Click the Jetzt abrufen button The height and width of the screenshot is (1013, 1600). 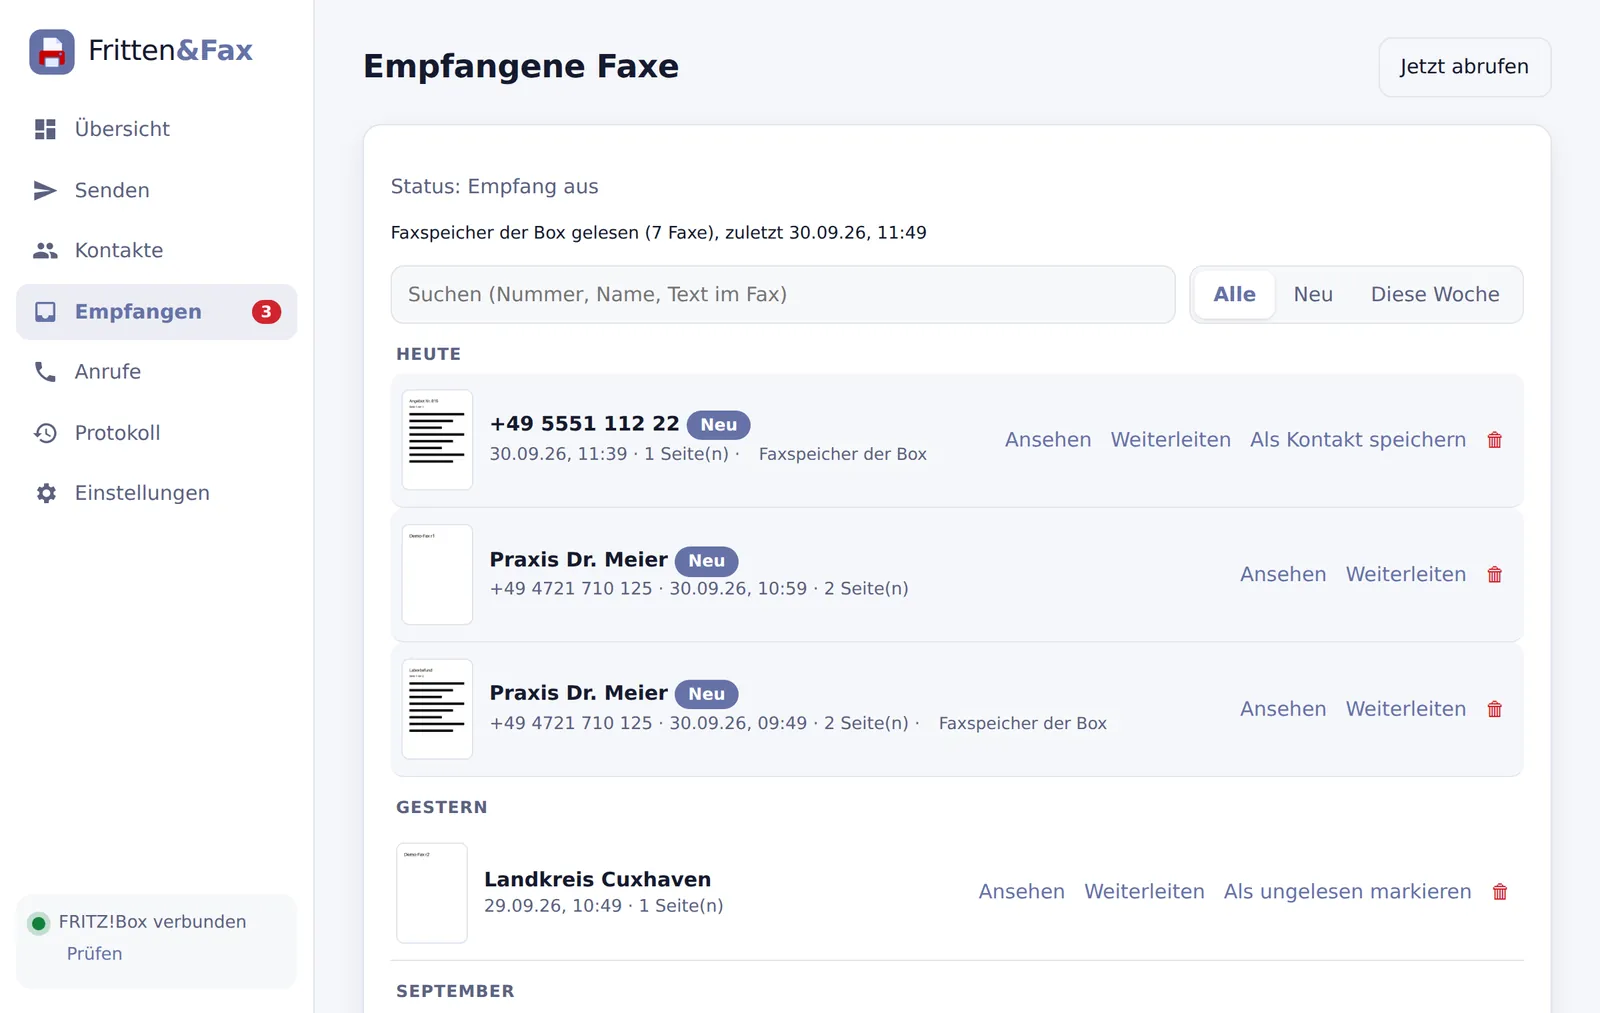click(1464, 67)
